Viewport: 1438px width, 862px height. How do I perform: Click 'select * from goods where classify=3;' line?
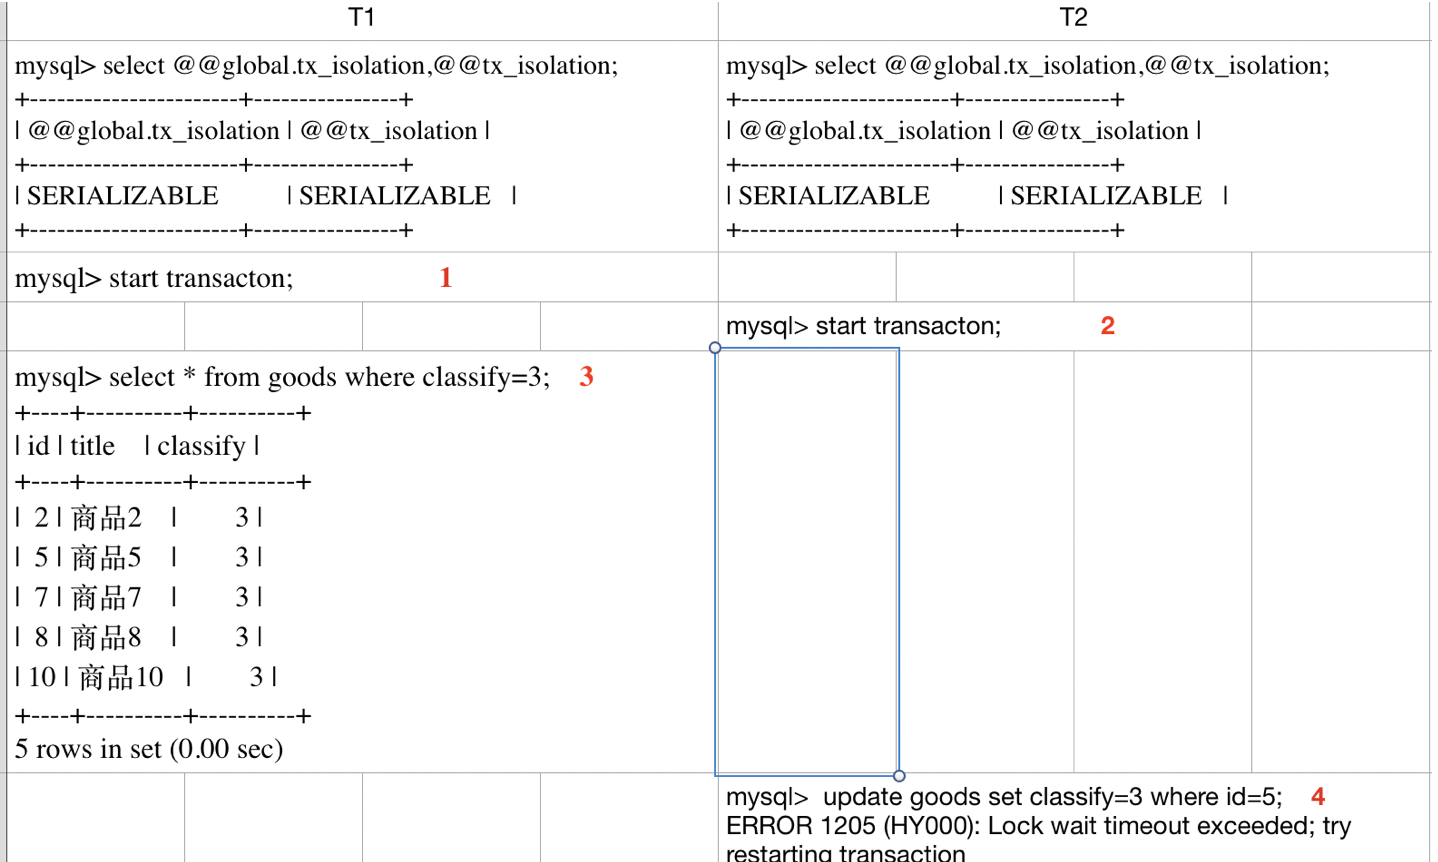tap(282, 377)
